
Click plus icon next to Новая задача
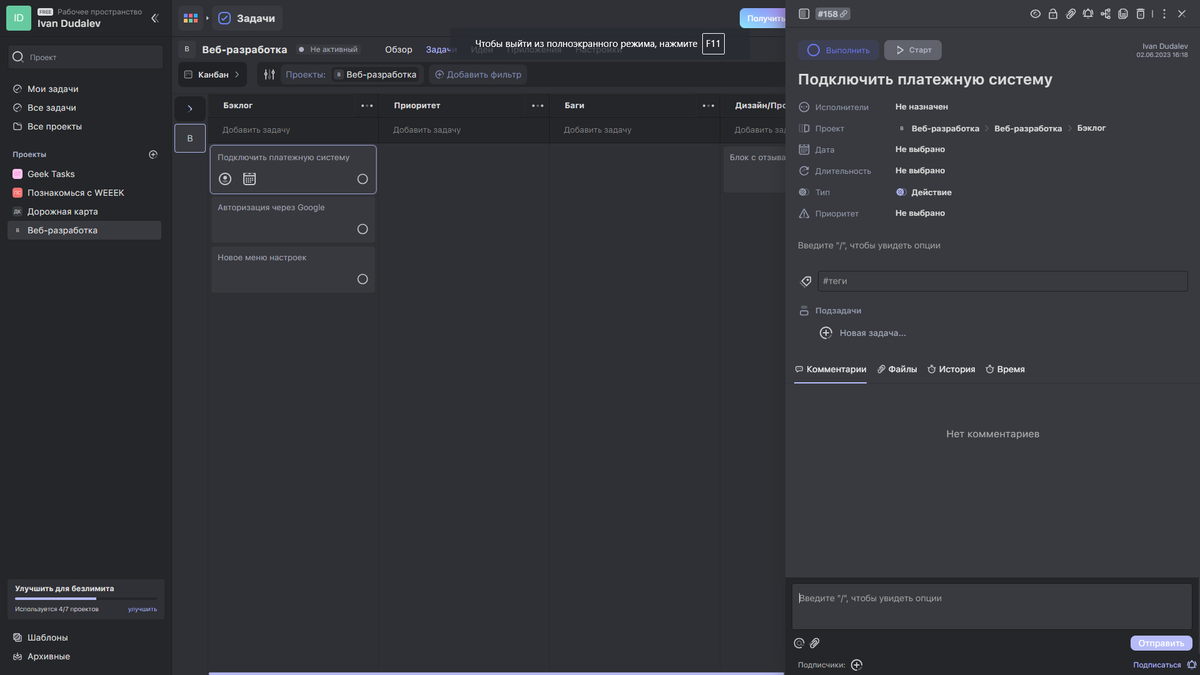(826, 333)
